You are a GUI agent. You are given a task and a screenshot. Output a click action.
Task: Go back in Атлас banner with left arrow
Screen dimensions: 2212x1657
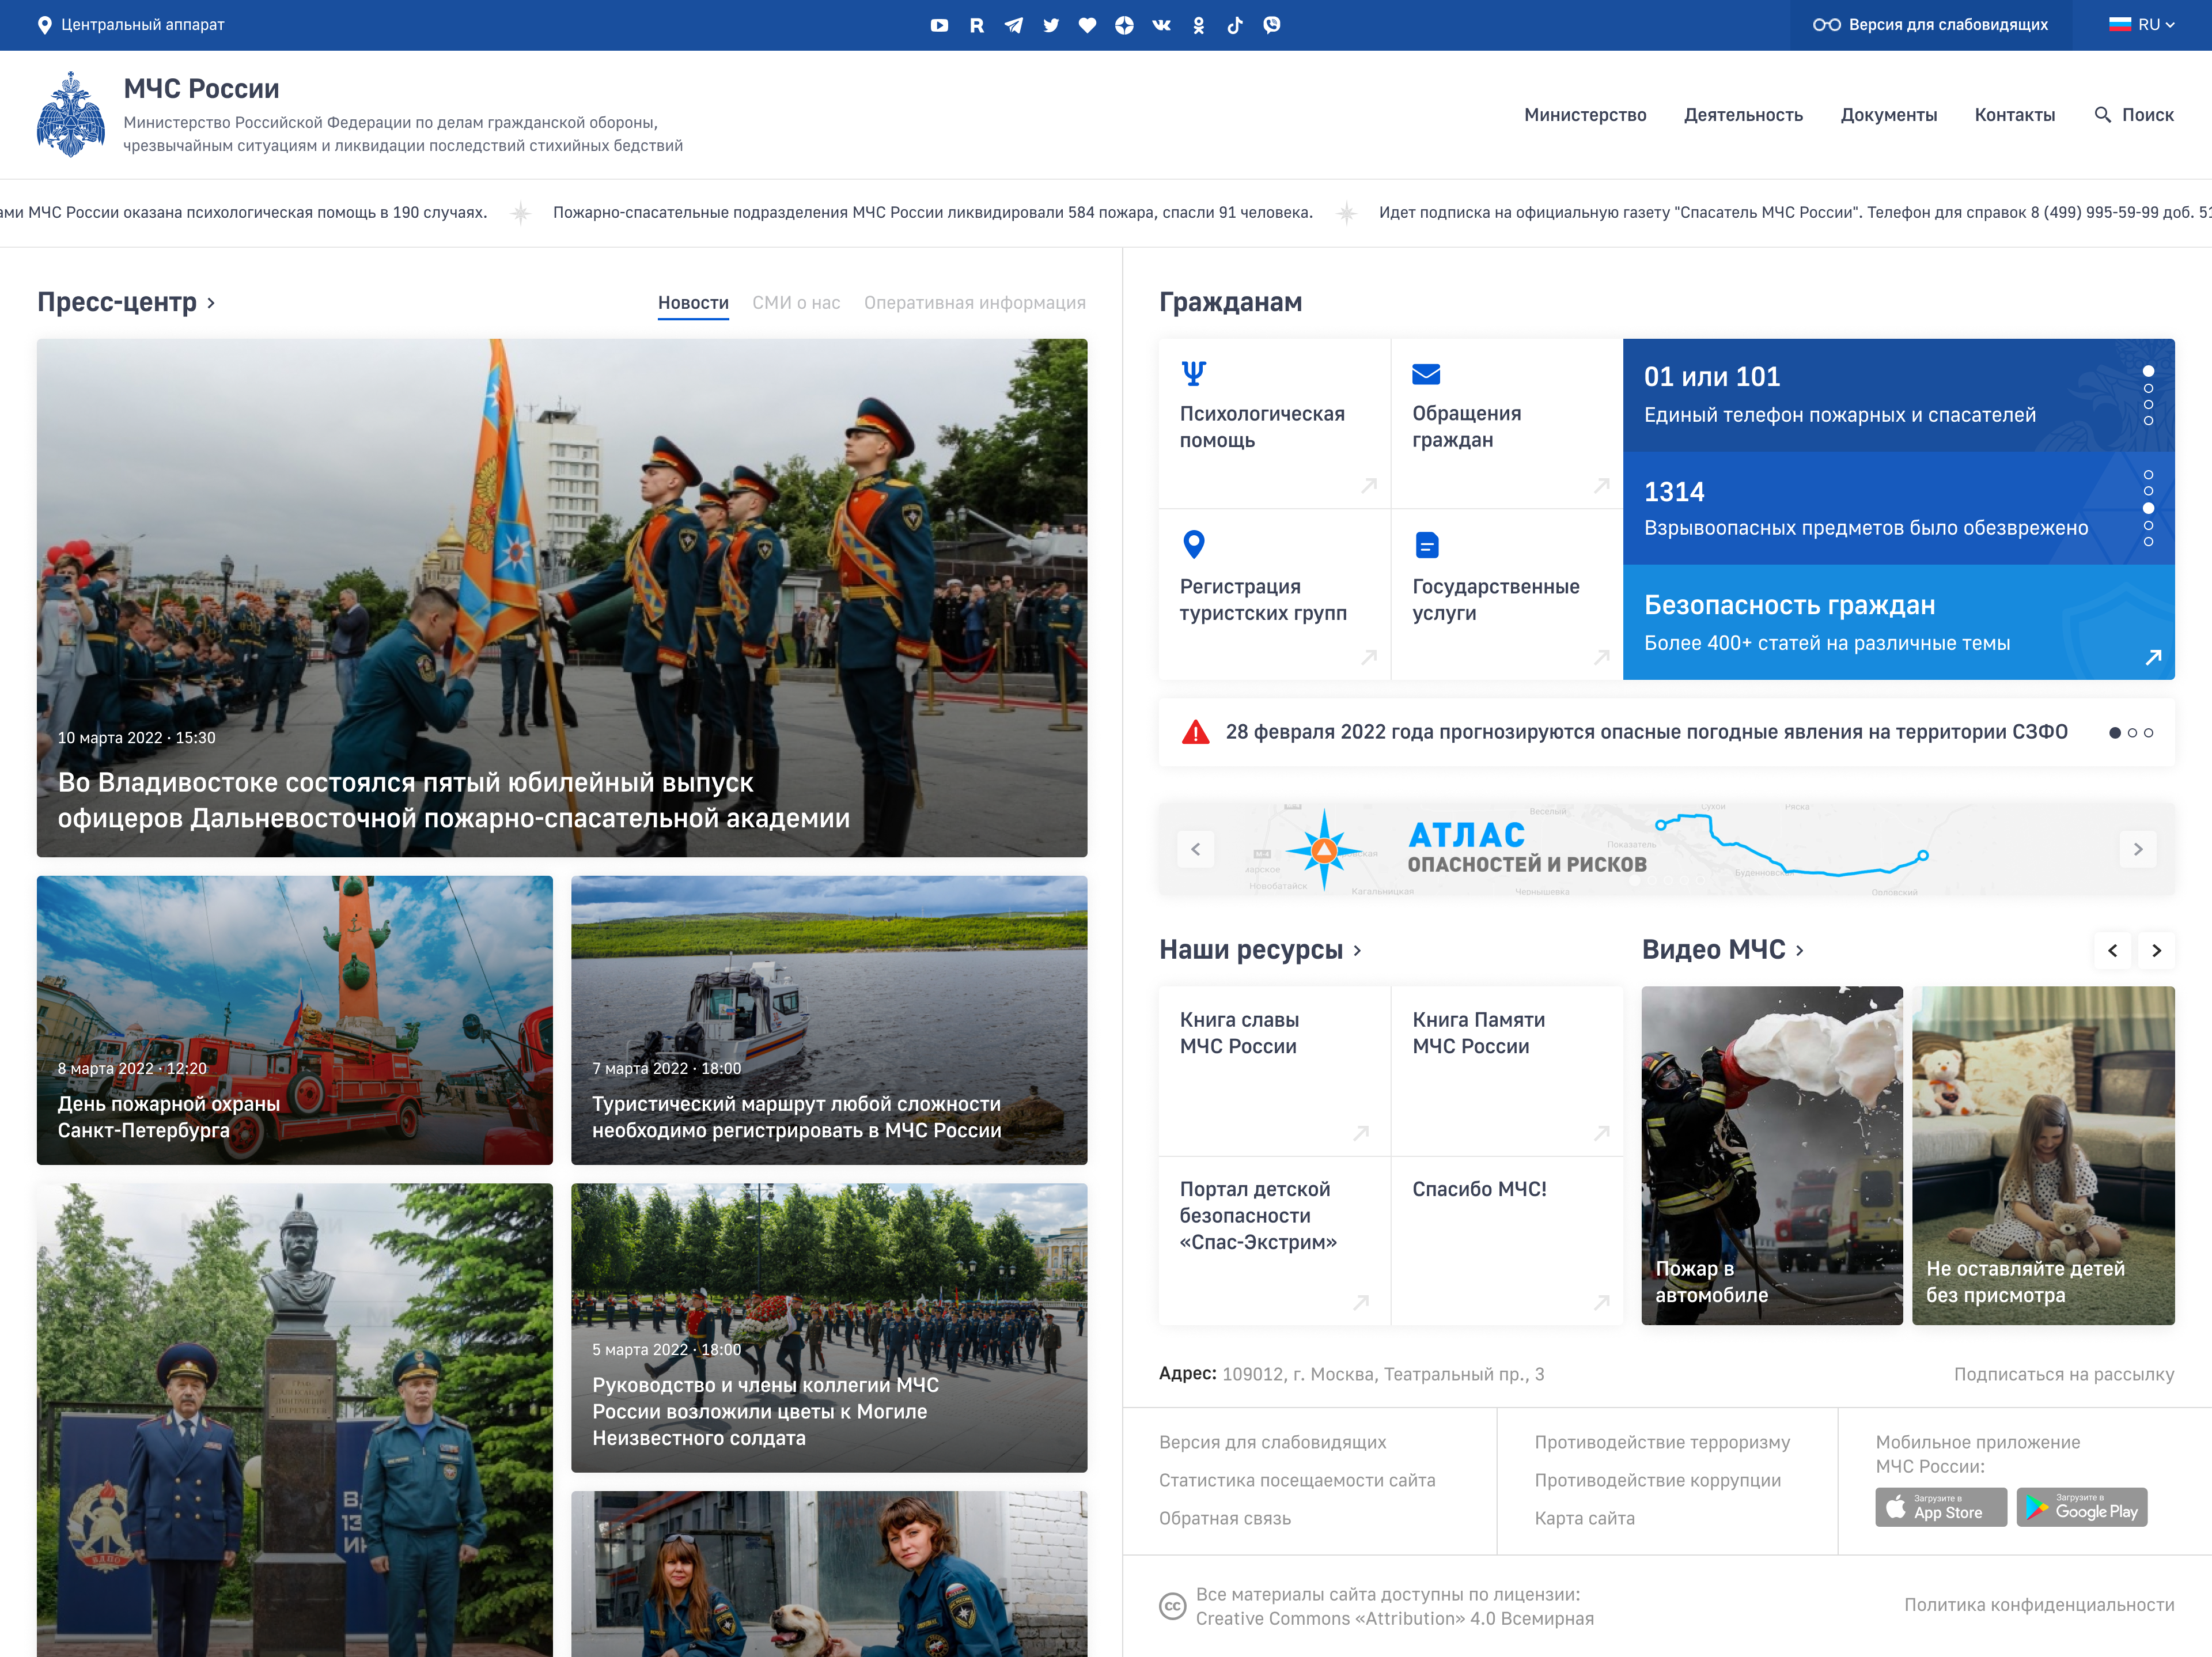coord(1196,849)
